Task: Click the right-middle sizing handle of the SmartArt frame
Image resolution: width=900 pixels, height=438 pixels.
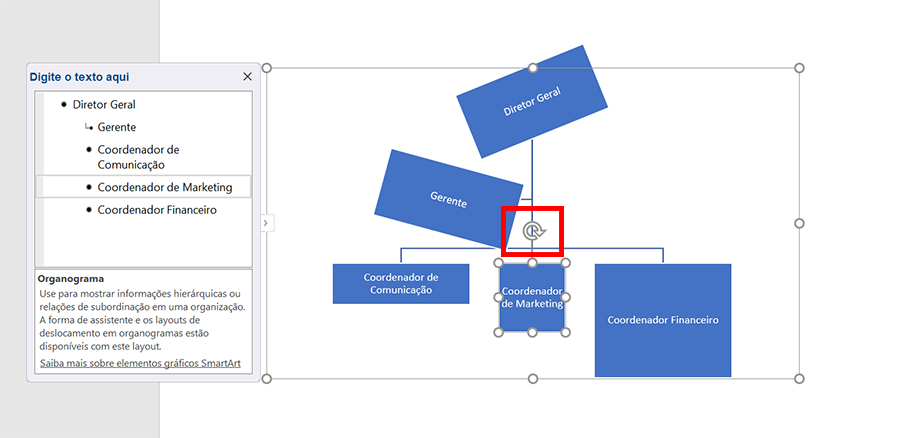Action: pyautogui.click(x=799, y=223)
